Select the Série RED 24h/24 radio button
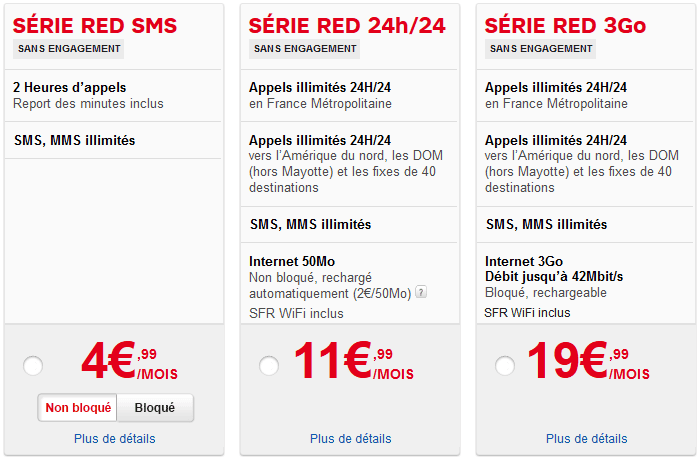 (269, 366)
